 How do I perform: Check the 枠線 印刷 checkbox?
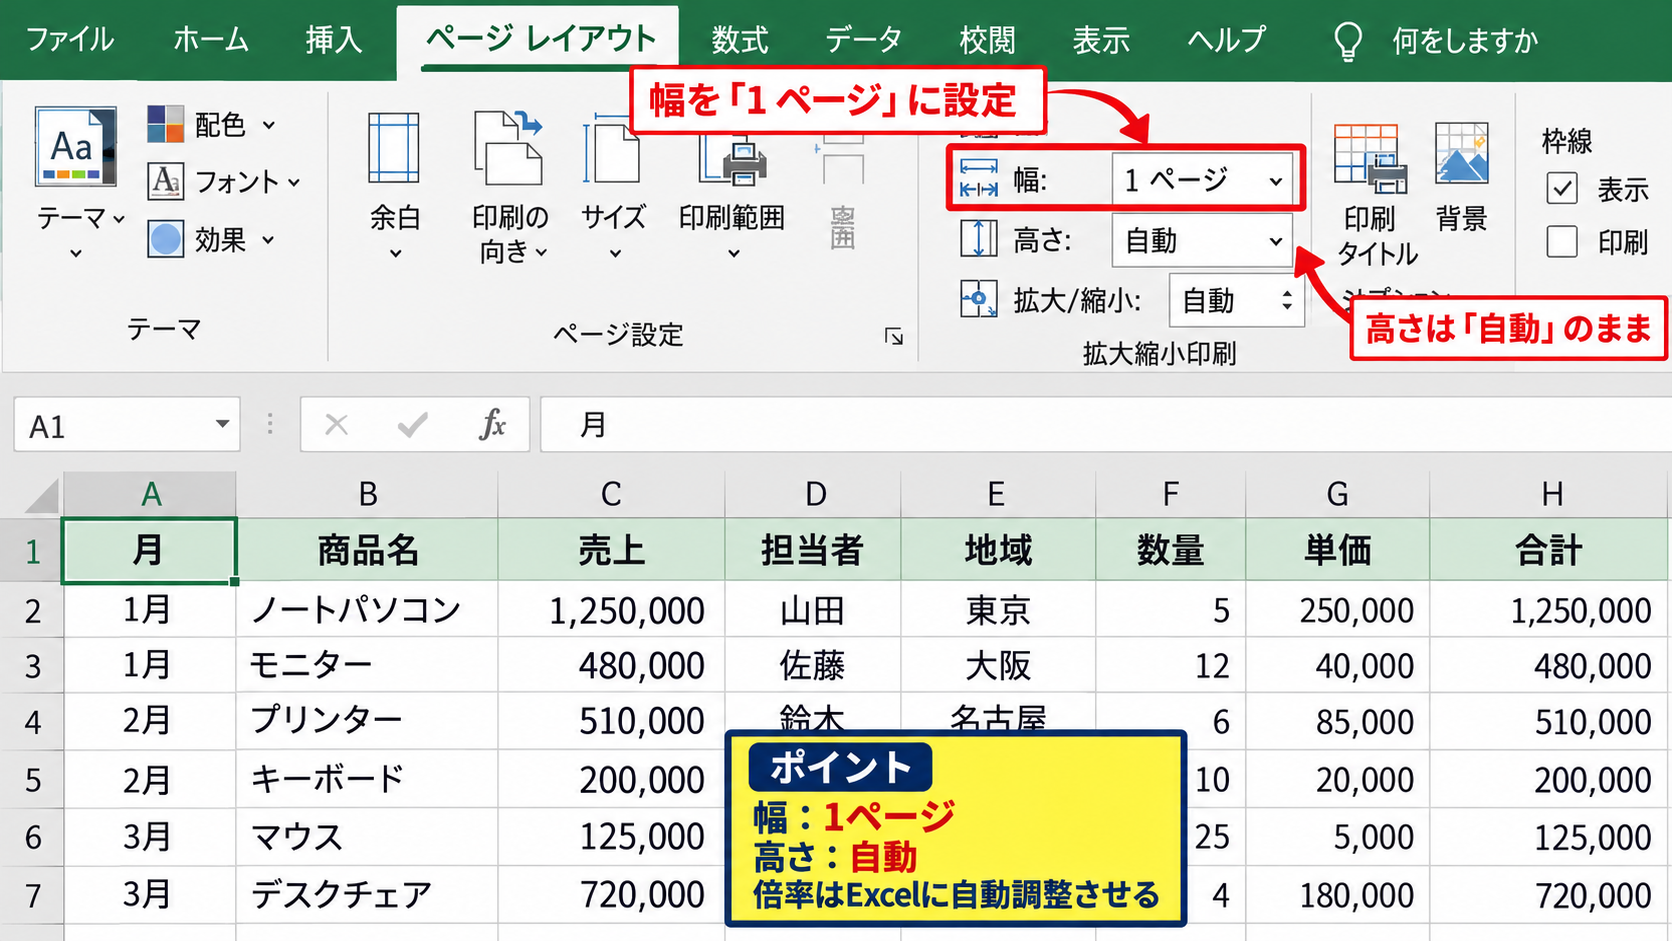[1562, 241]
